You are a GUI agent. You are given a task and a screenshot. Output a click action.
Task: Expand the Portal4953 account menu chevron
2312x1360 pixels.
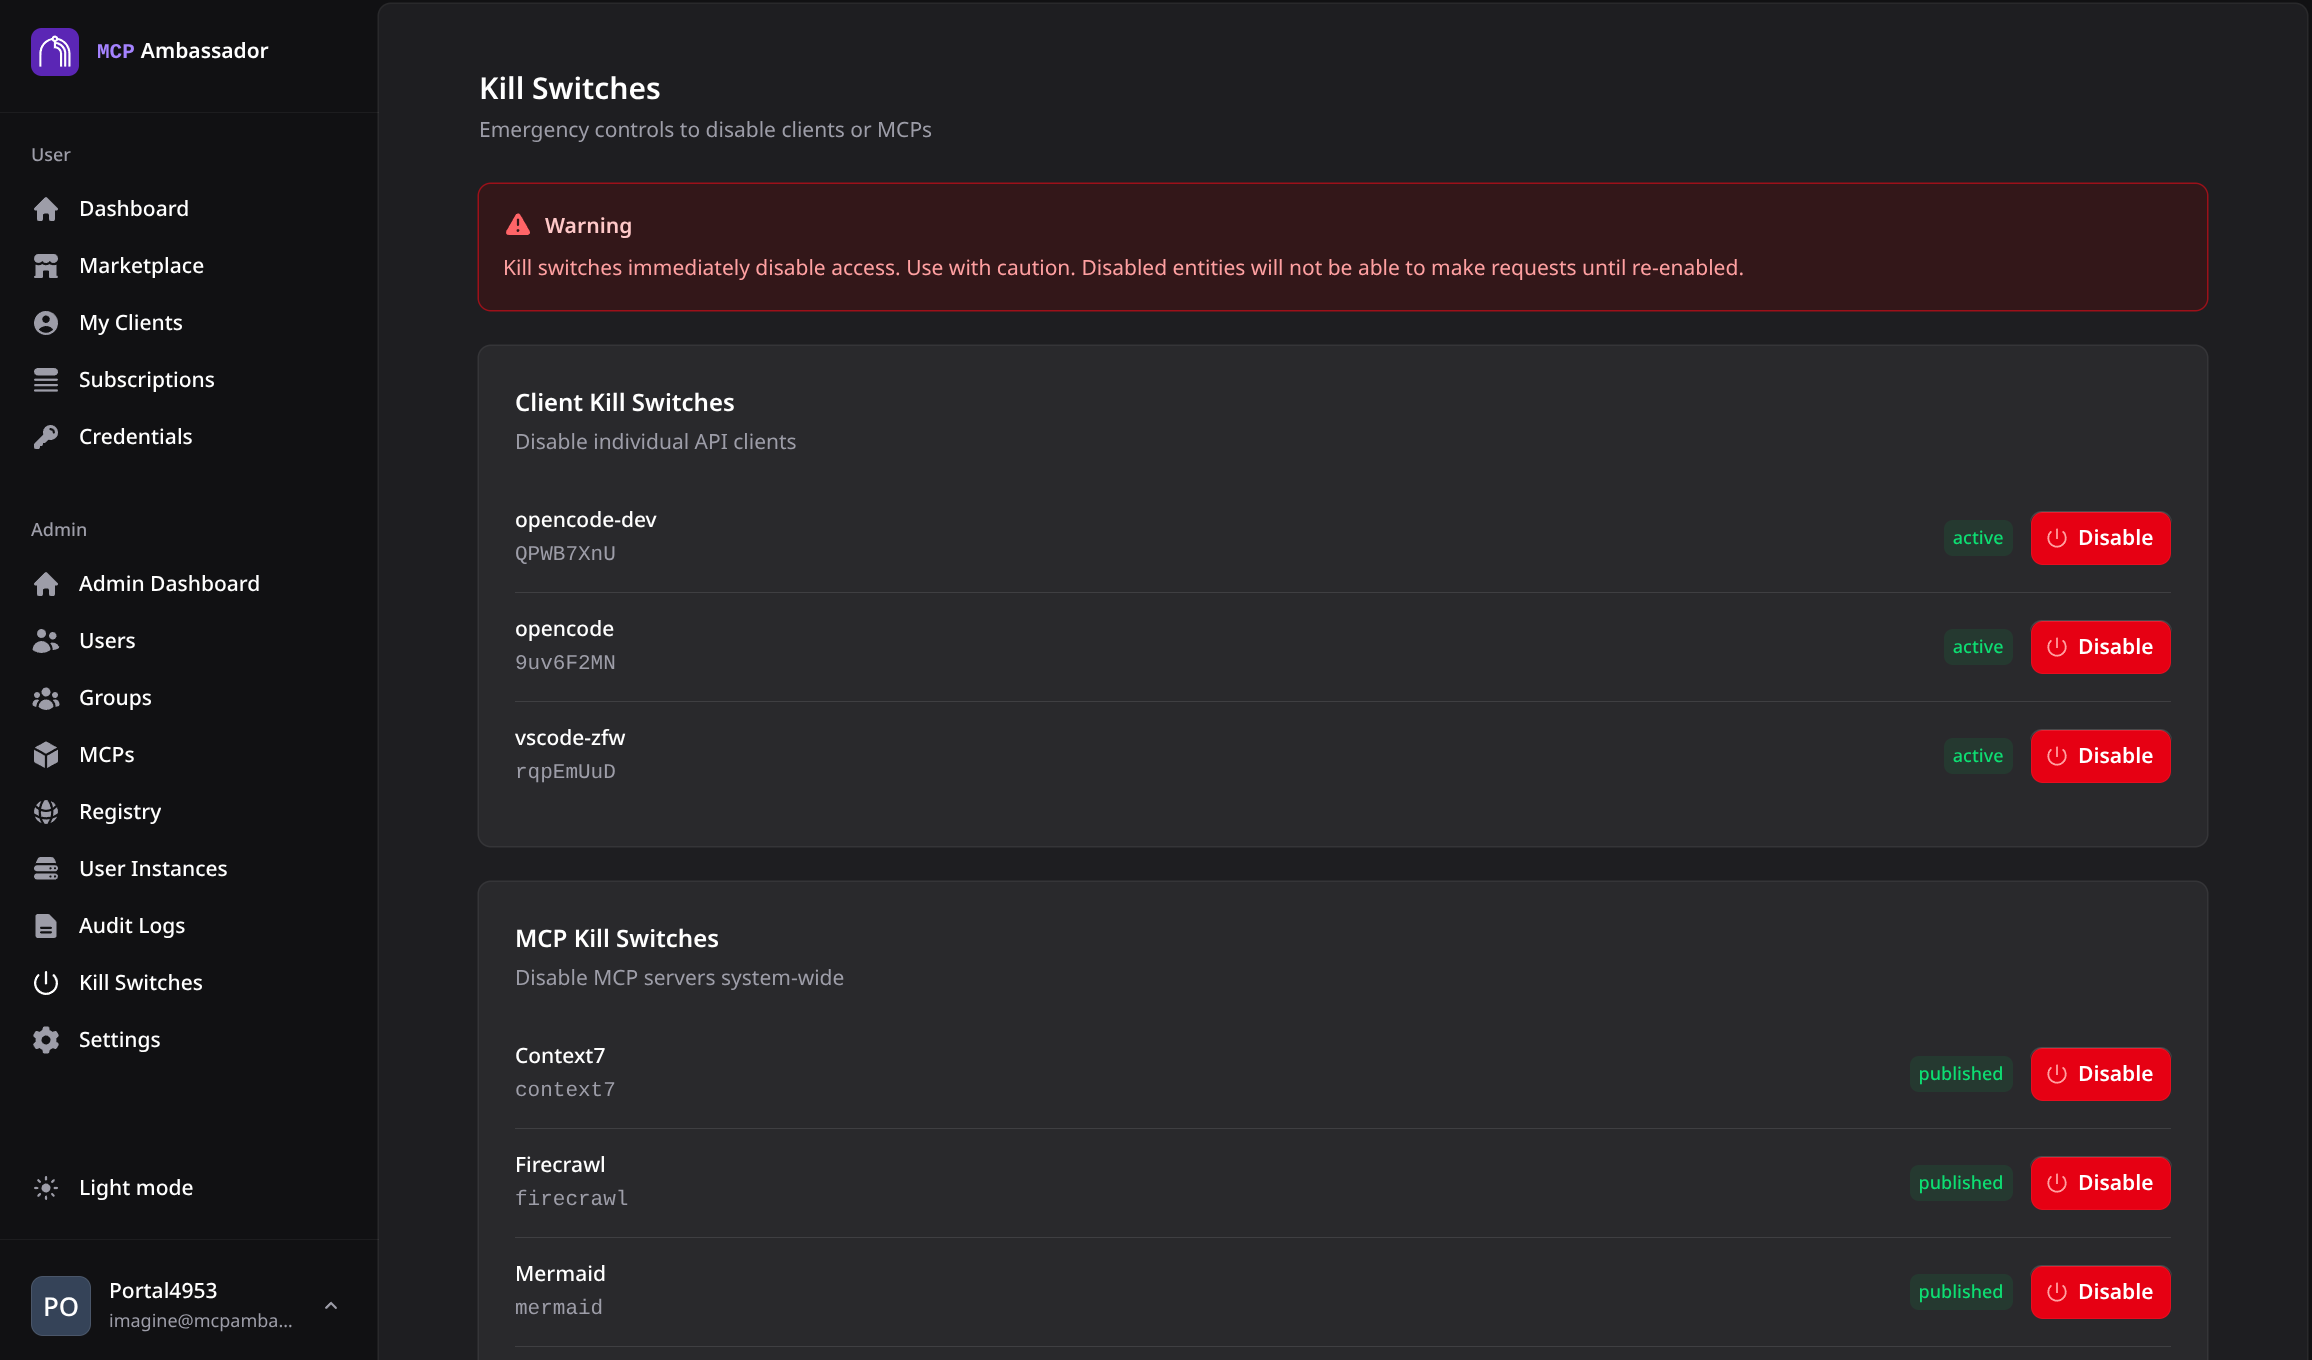tap(331, 1306)
